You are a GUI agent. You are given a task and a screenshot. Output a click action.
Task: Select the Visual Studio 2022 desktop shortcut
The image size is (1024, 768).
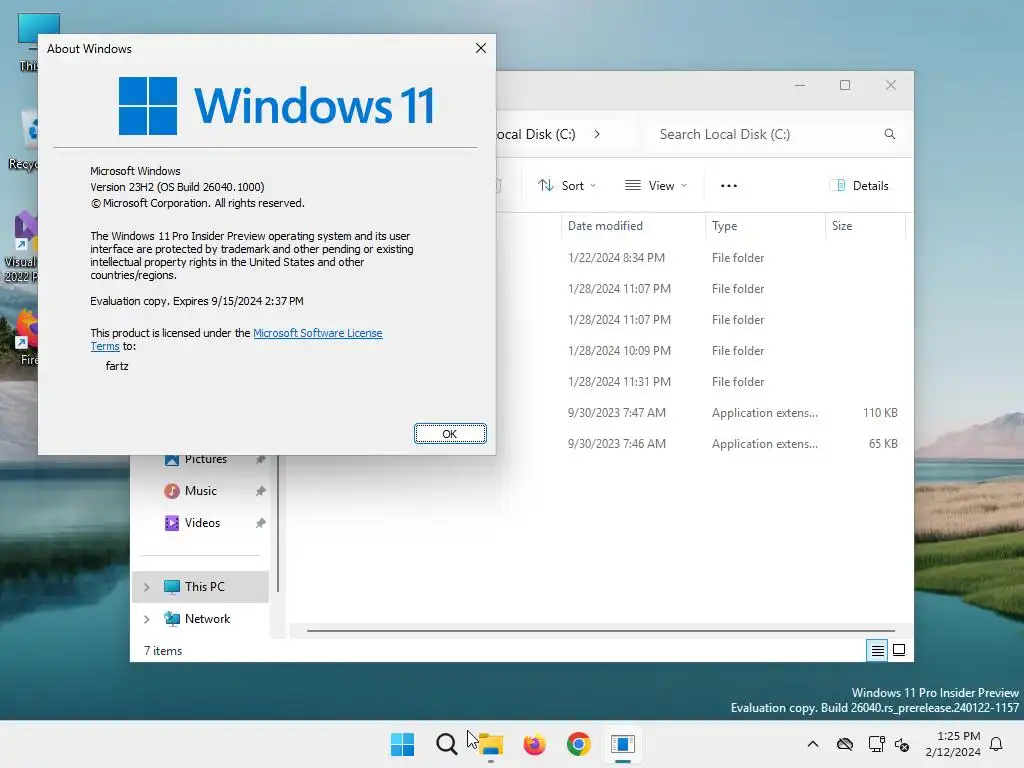(x=22, y=247)
